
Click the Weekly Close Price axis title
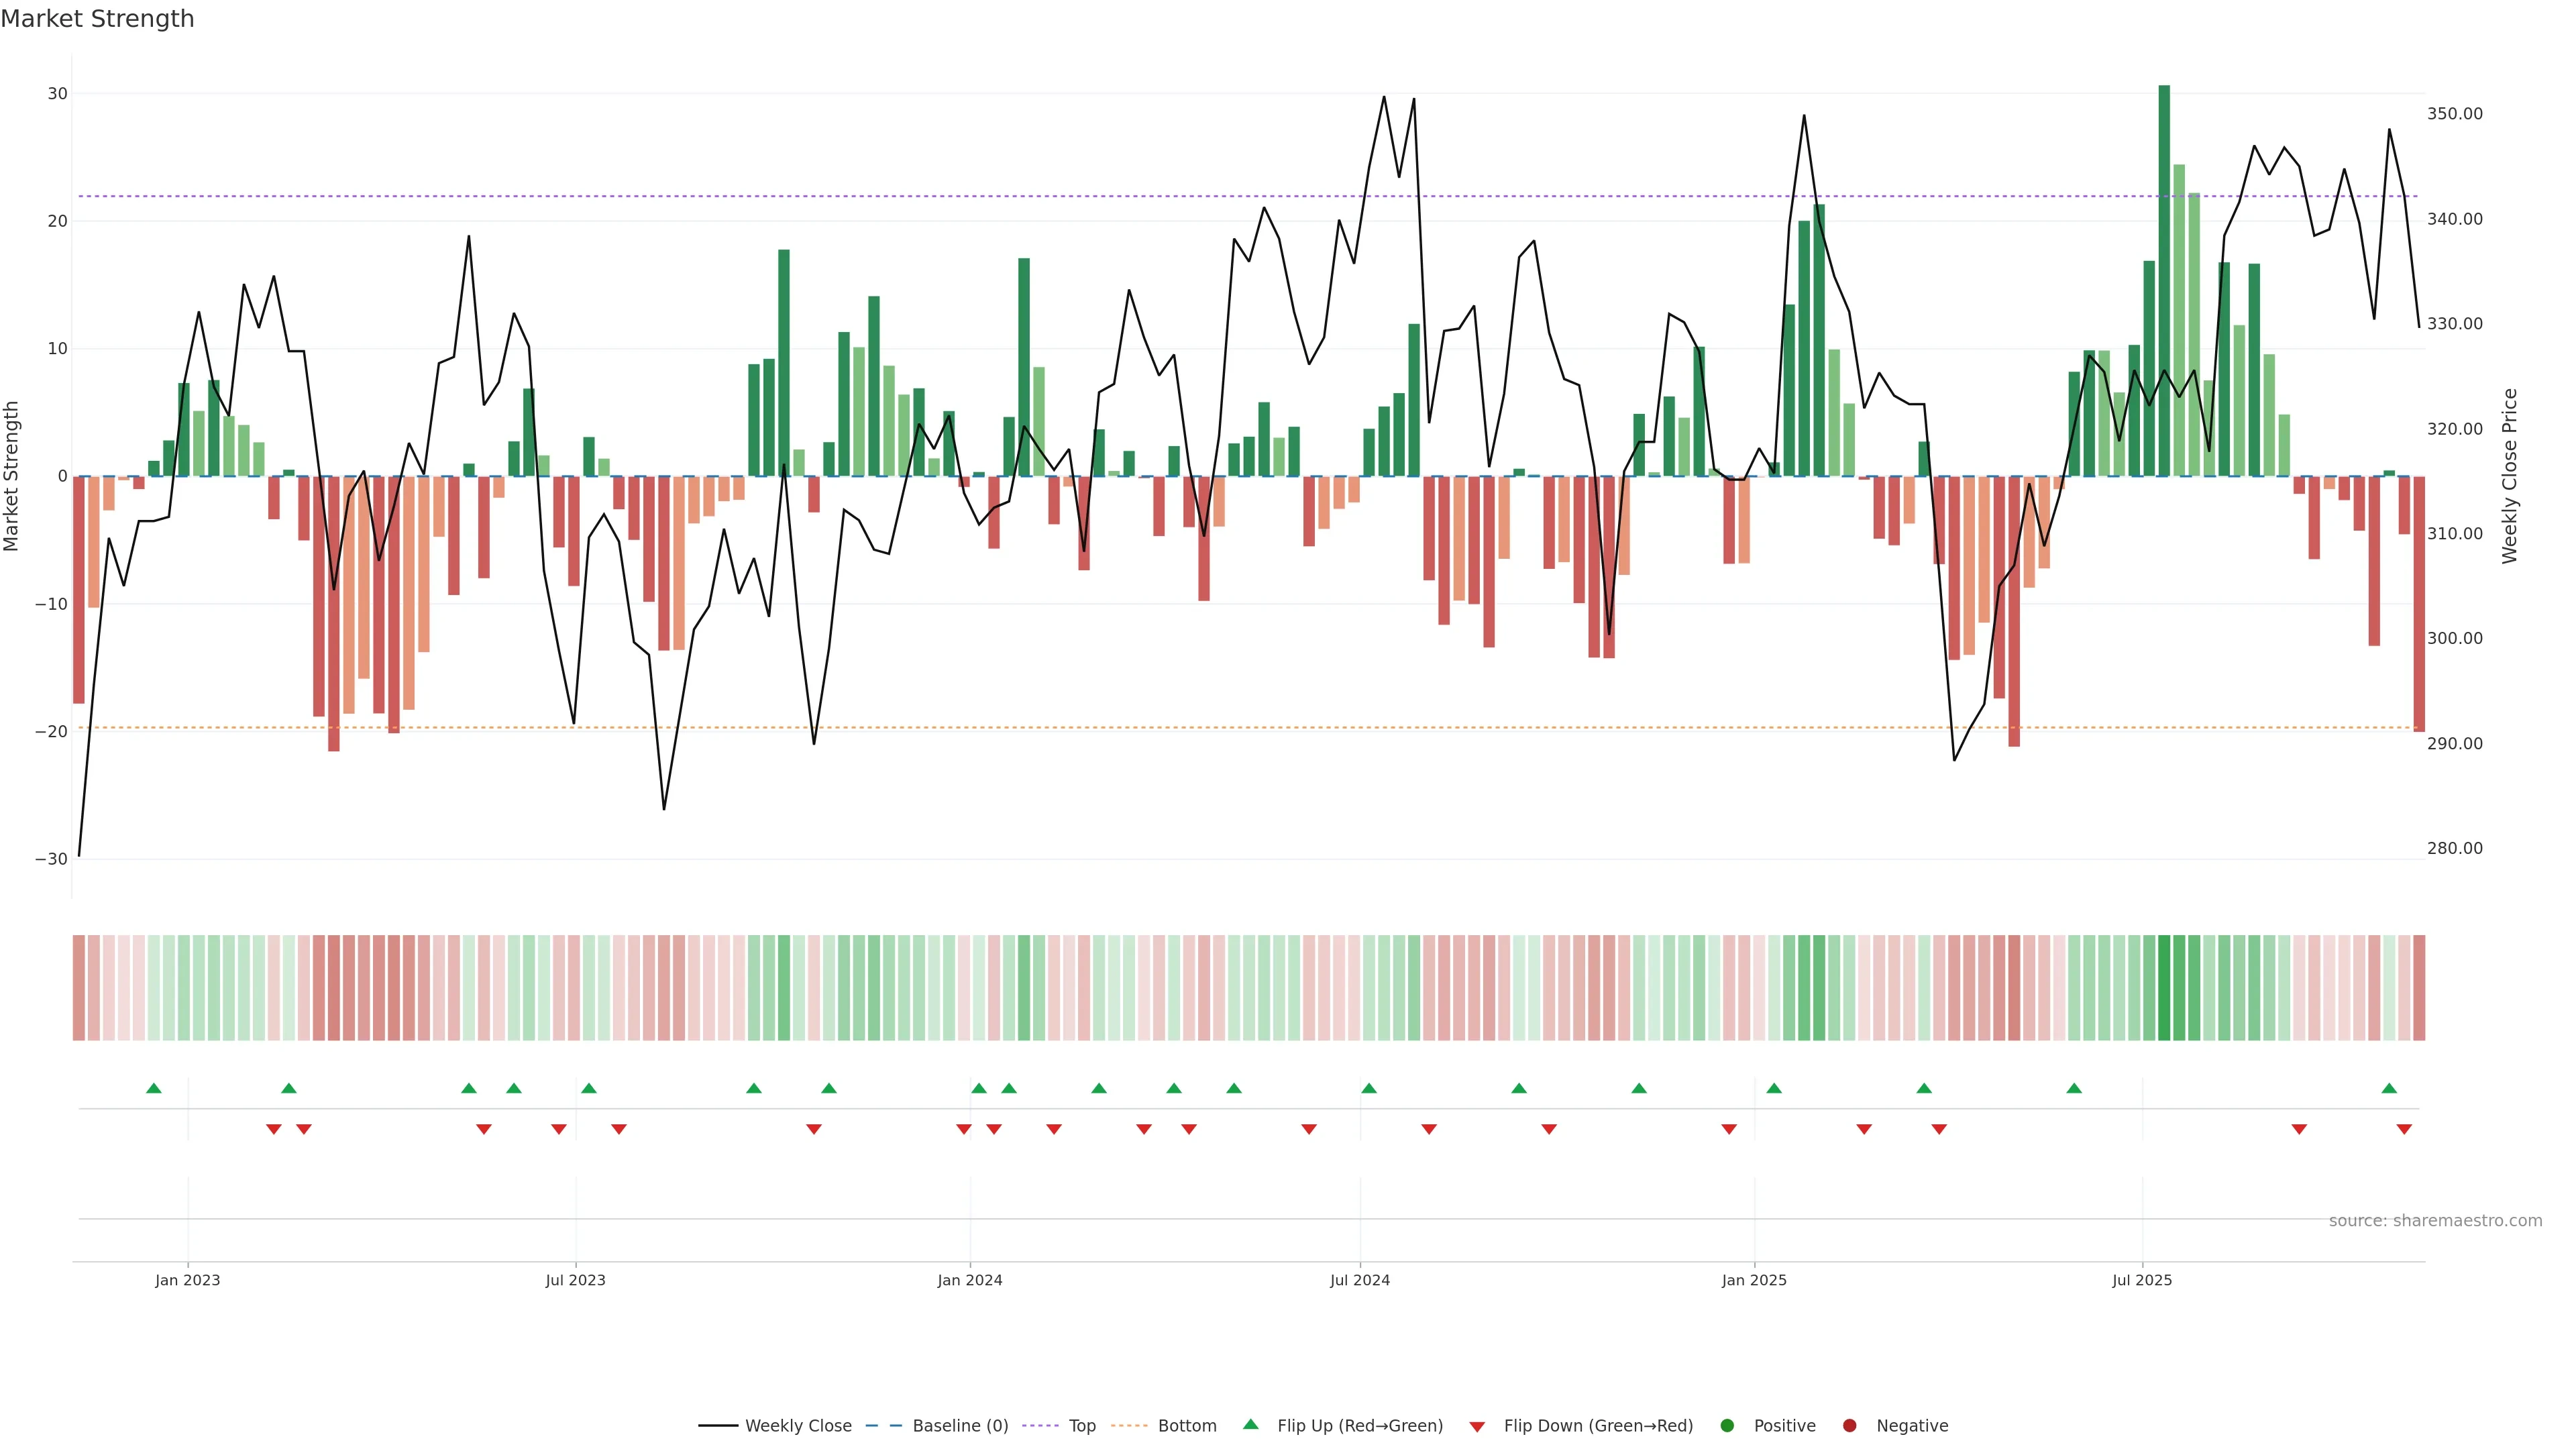pyautogui.click(x=2510, y=476)
